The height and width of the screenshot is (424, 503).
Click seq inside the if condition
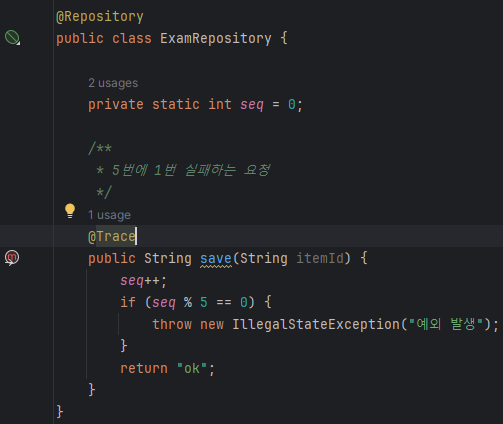coord(164,303)
